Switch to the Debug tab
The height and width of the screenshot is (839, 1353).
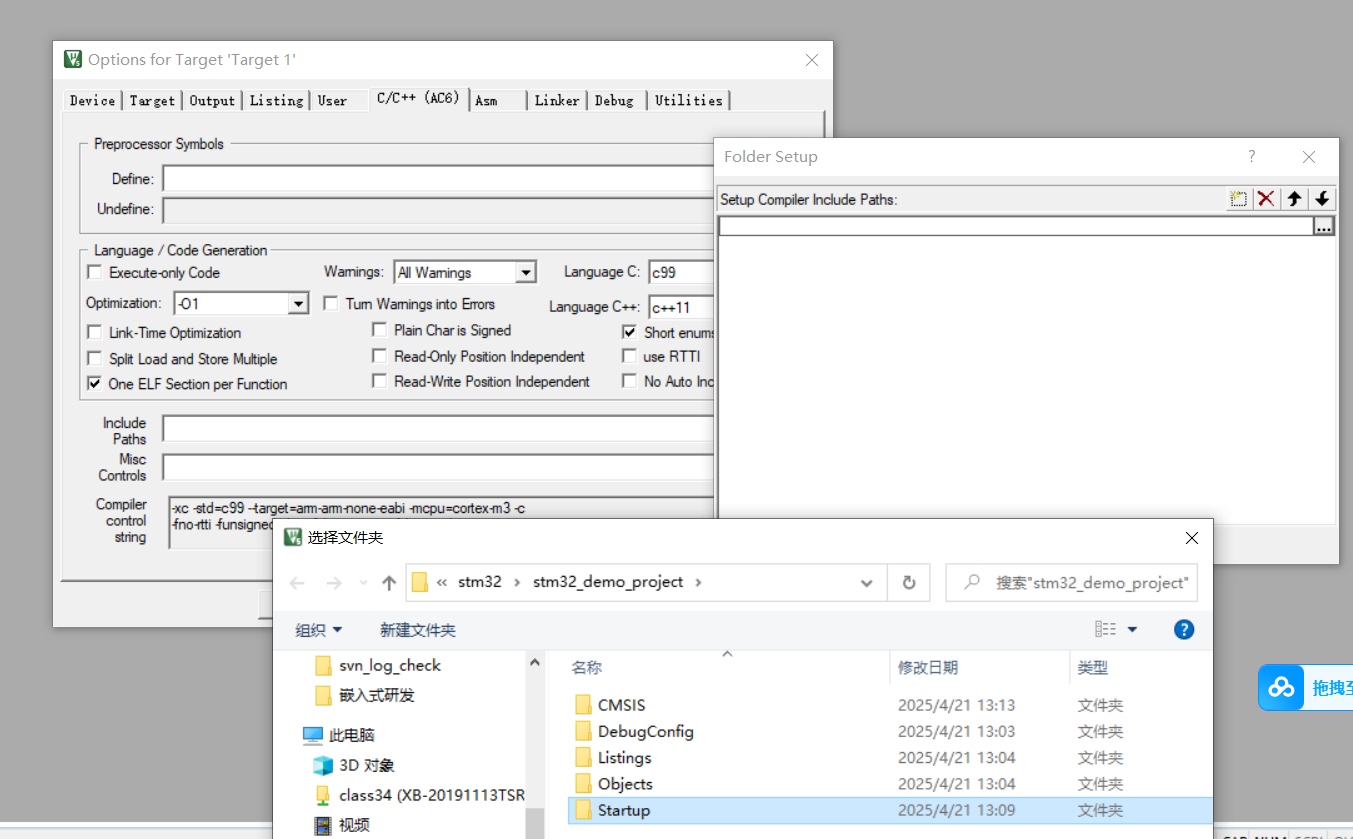(x=614, y=100)
